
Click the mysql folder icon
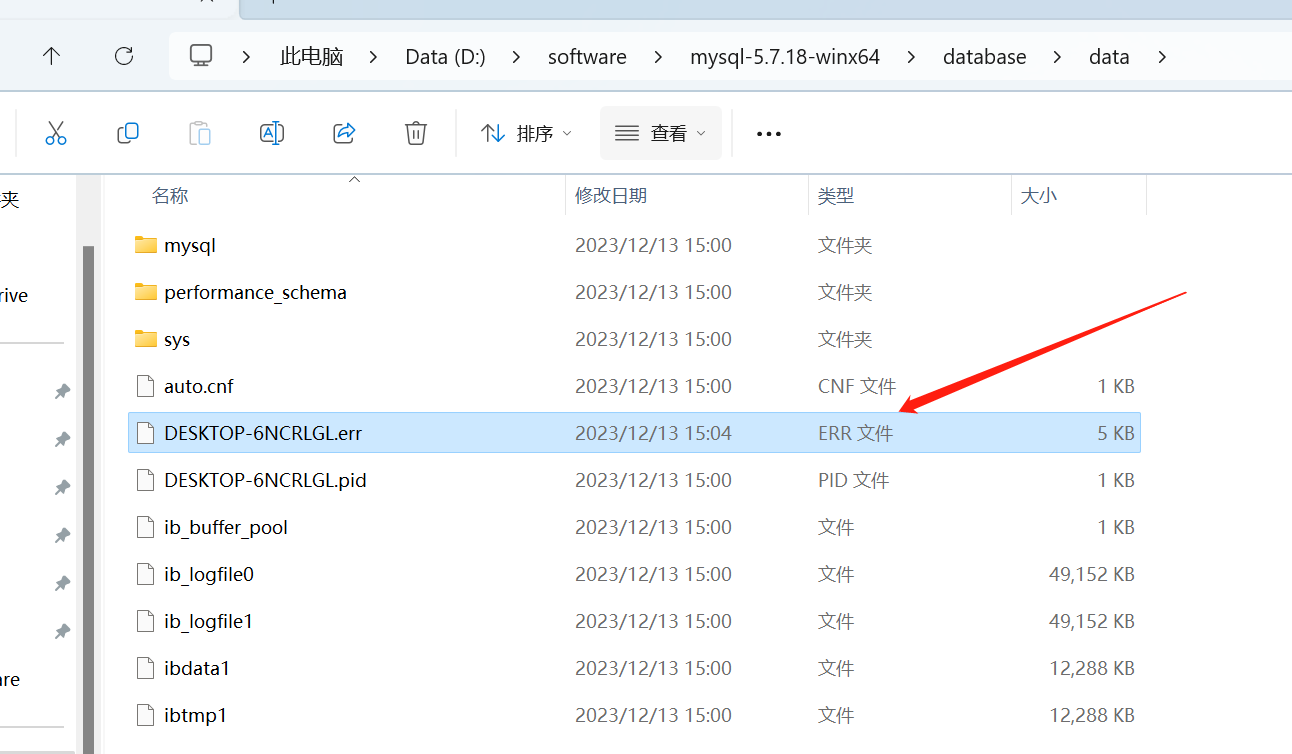click(x=146, y=245)
